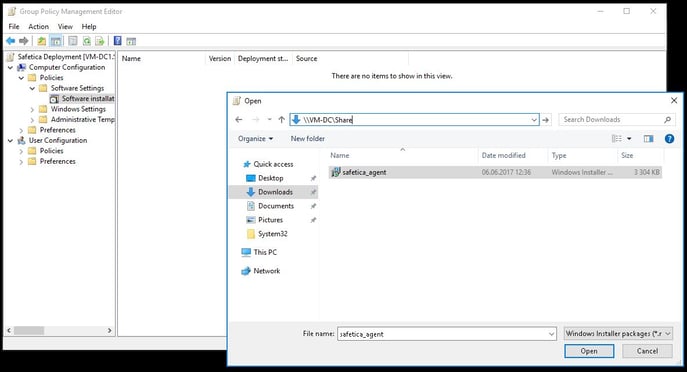Viewport: 687px width, 372px height.
Task: Expand Preferences under User Configuration
Action: [21, 162]
